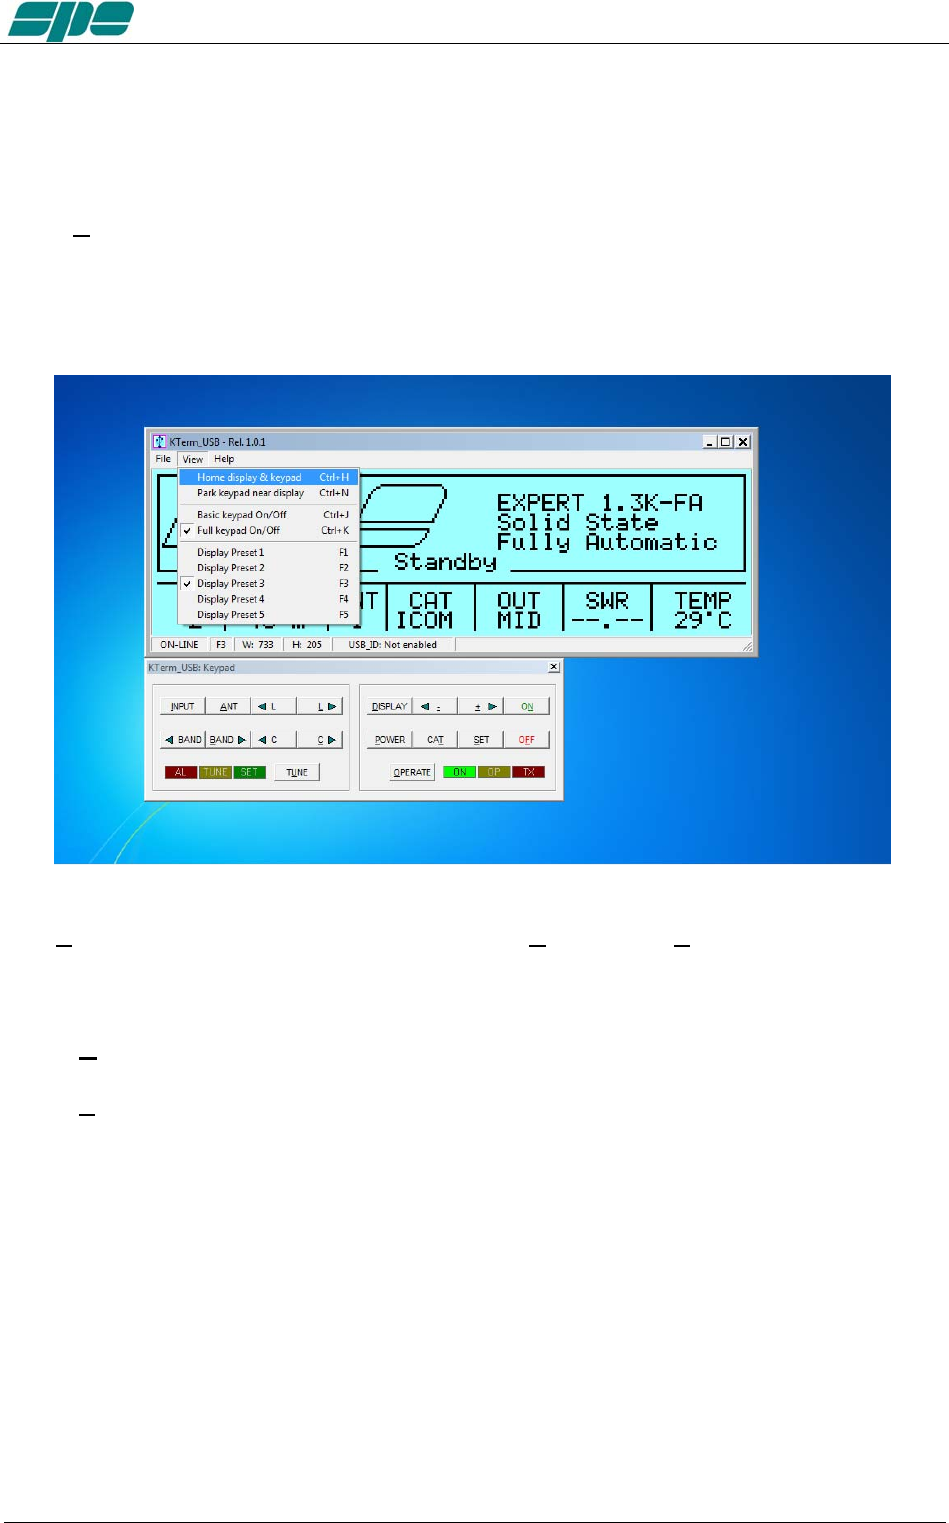Screen dimensions: 949x1523
Task: Click the SET button beside CAT
Action: click(481, 740)
